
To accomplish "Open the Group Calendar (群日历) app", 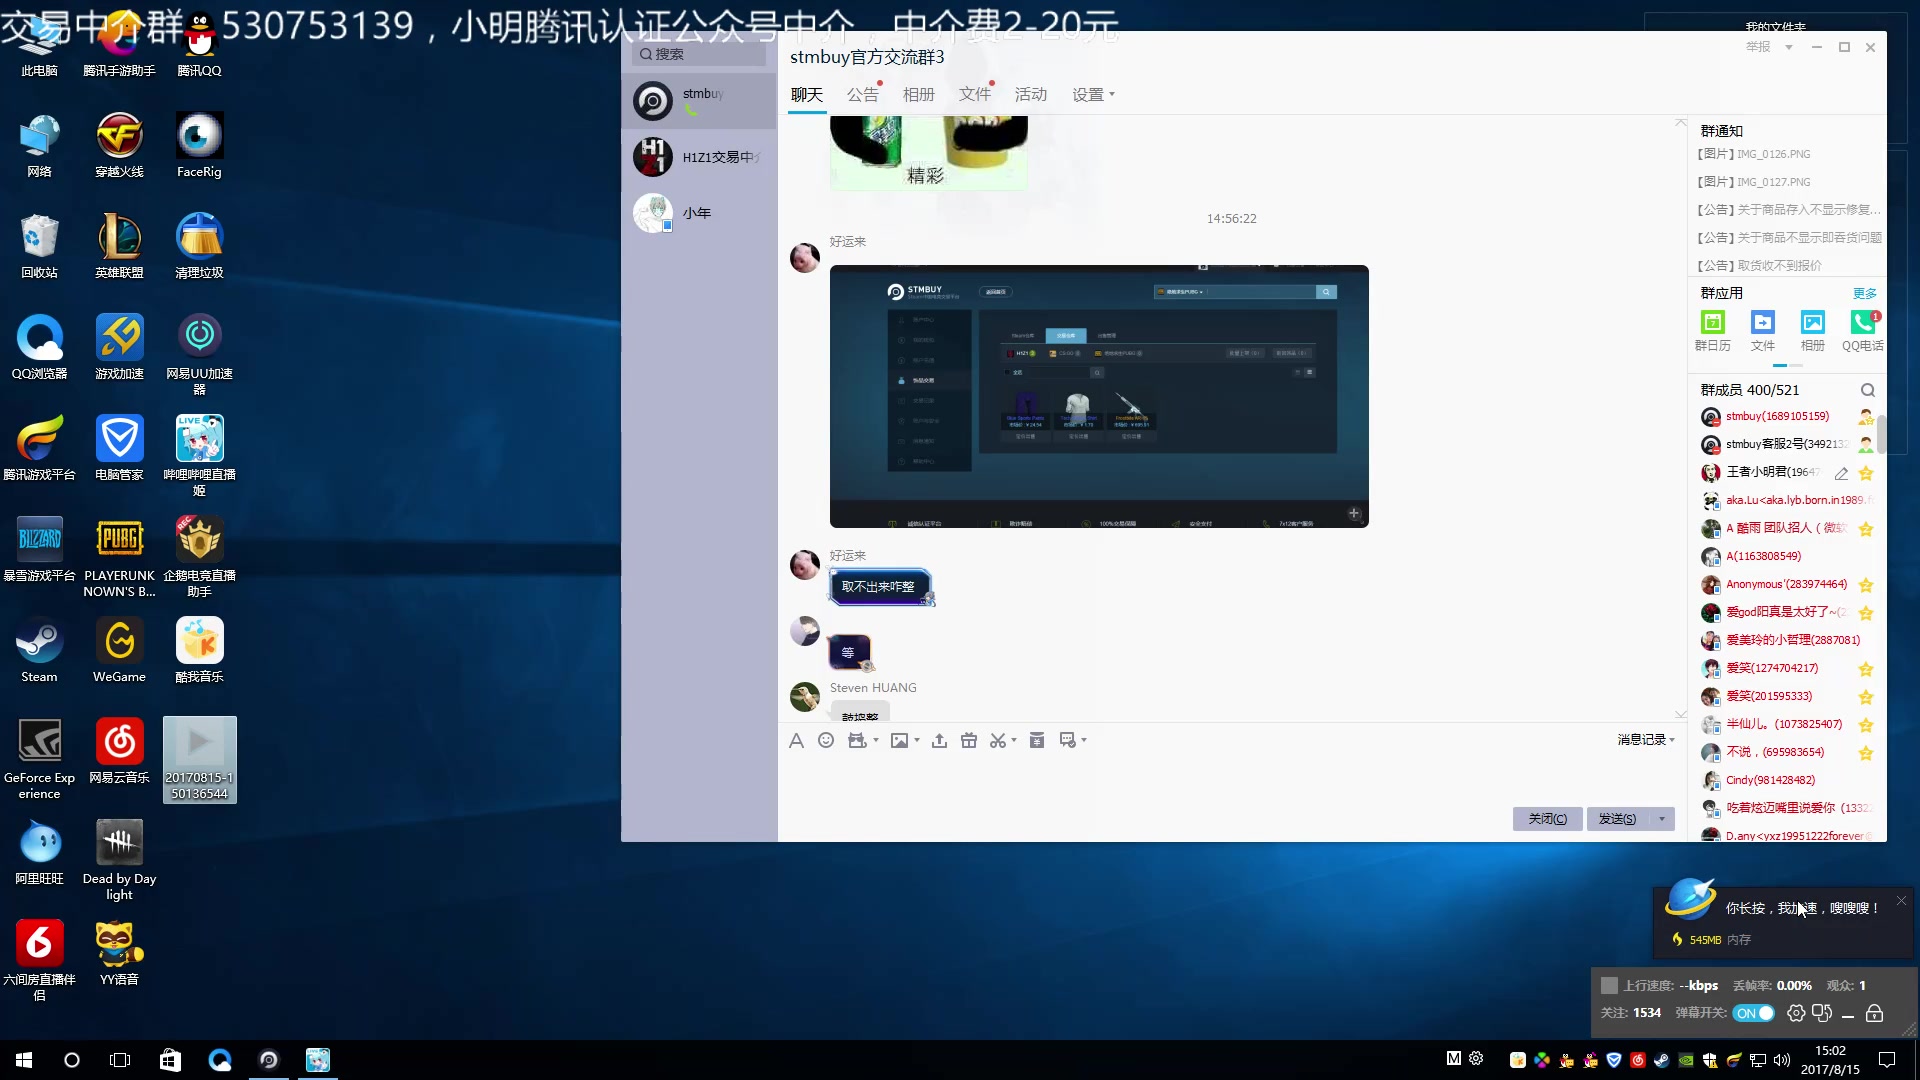I will (x=1713, y=330).
